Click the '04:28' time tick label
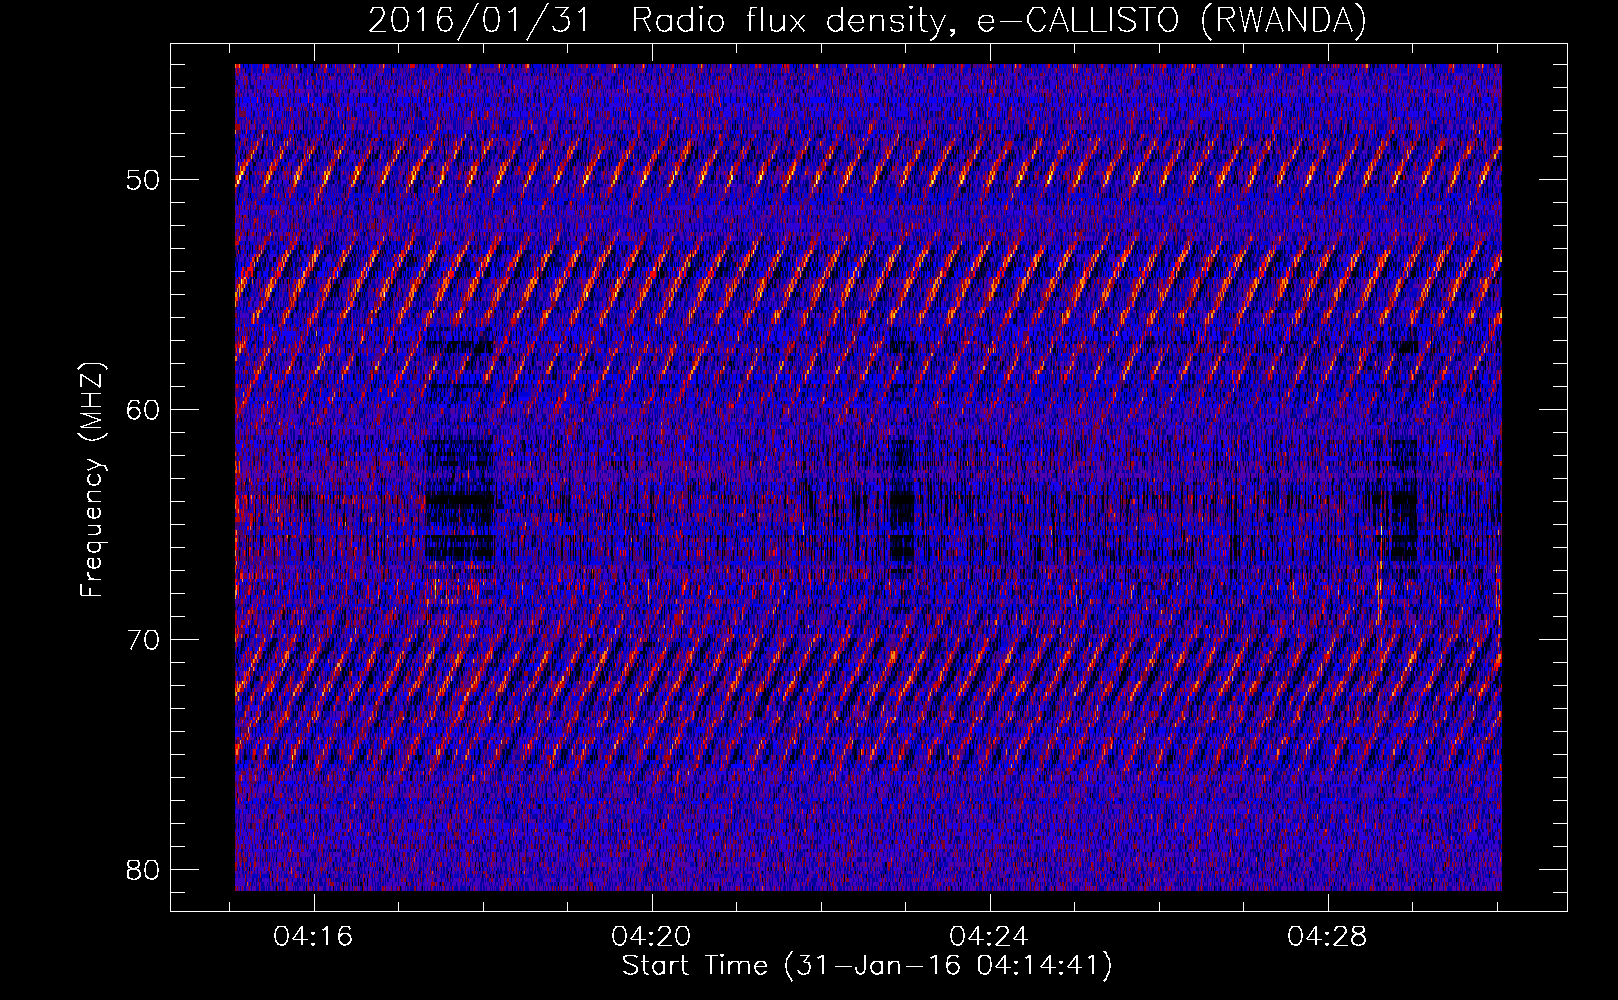Image resolution: width=1618 pixels, height=1000 pixels. [x=1327, y=938]
